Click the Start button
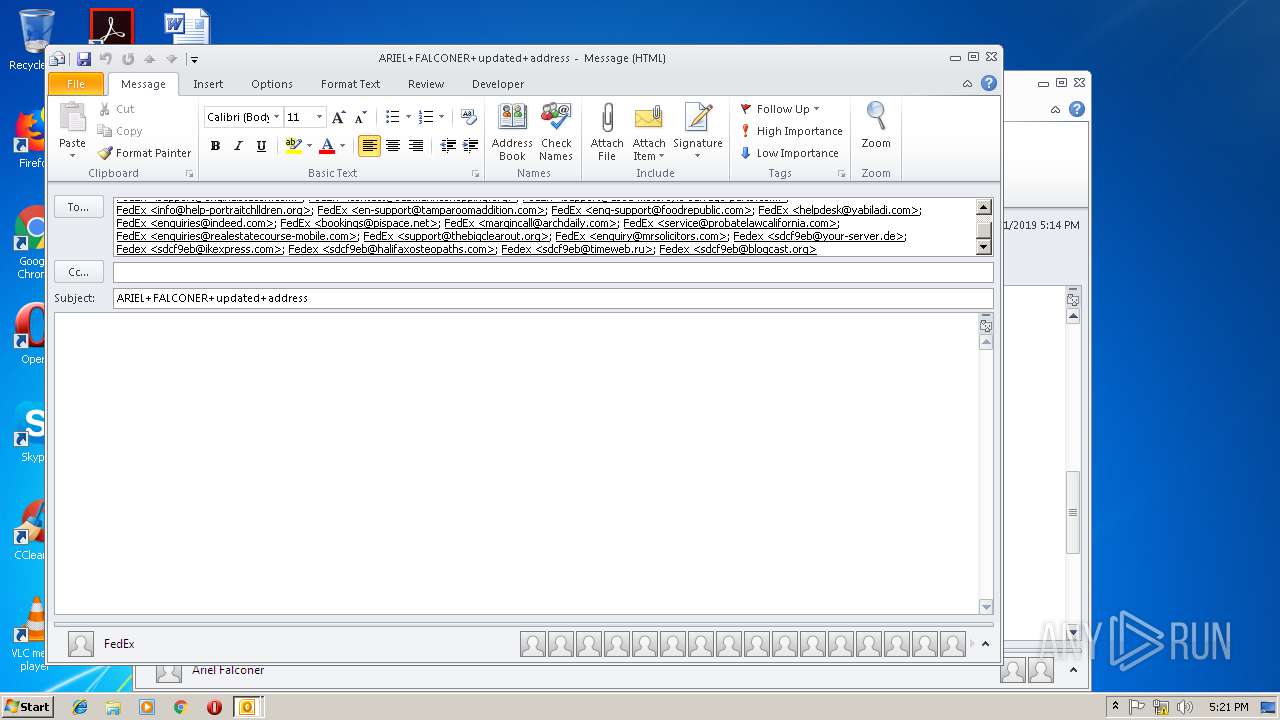1280x720 pixels. click(x=28, y=706)
